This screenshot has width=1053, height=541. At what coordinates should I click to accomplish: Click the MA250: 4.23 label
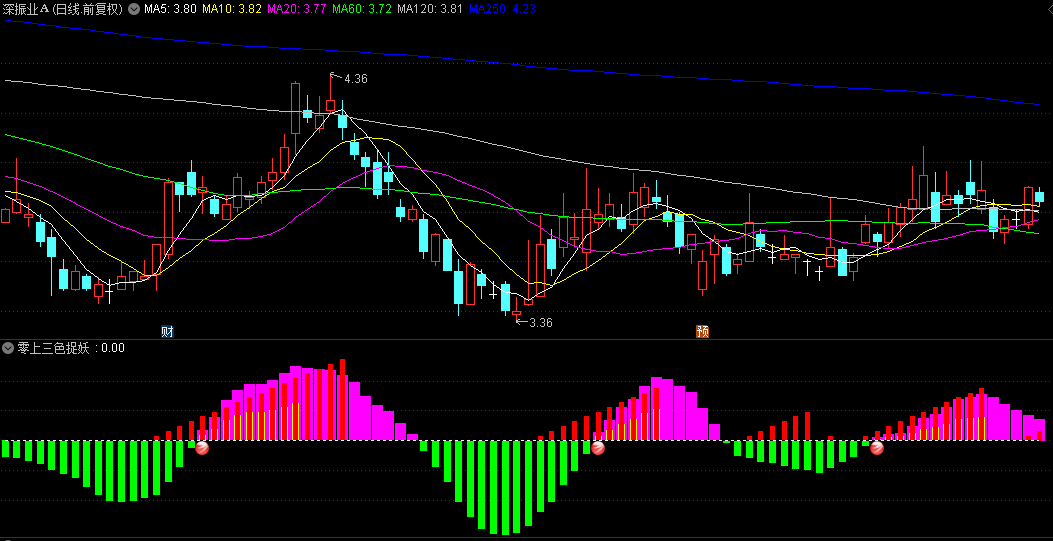502,9
